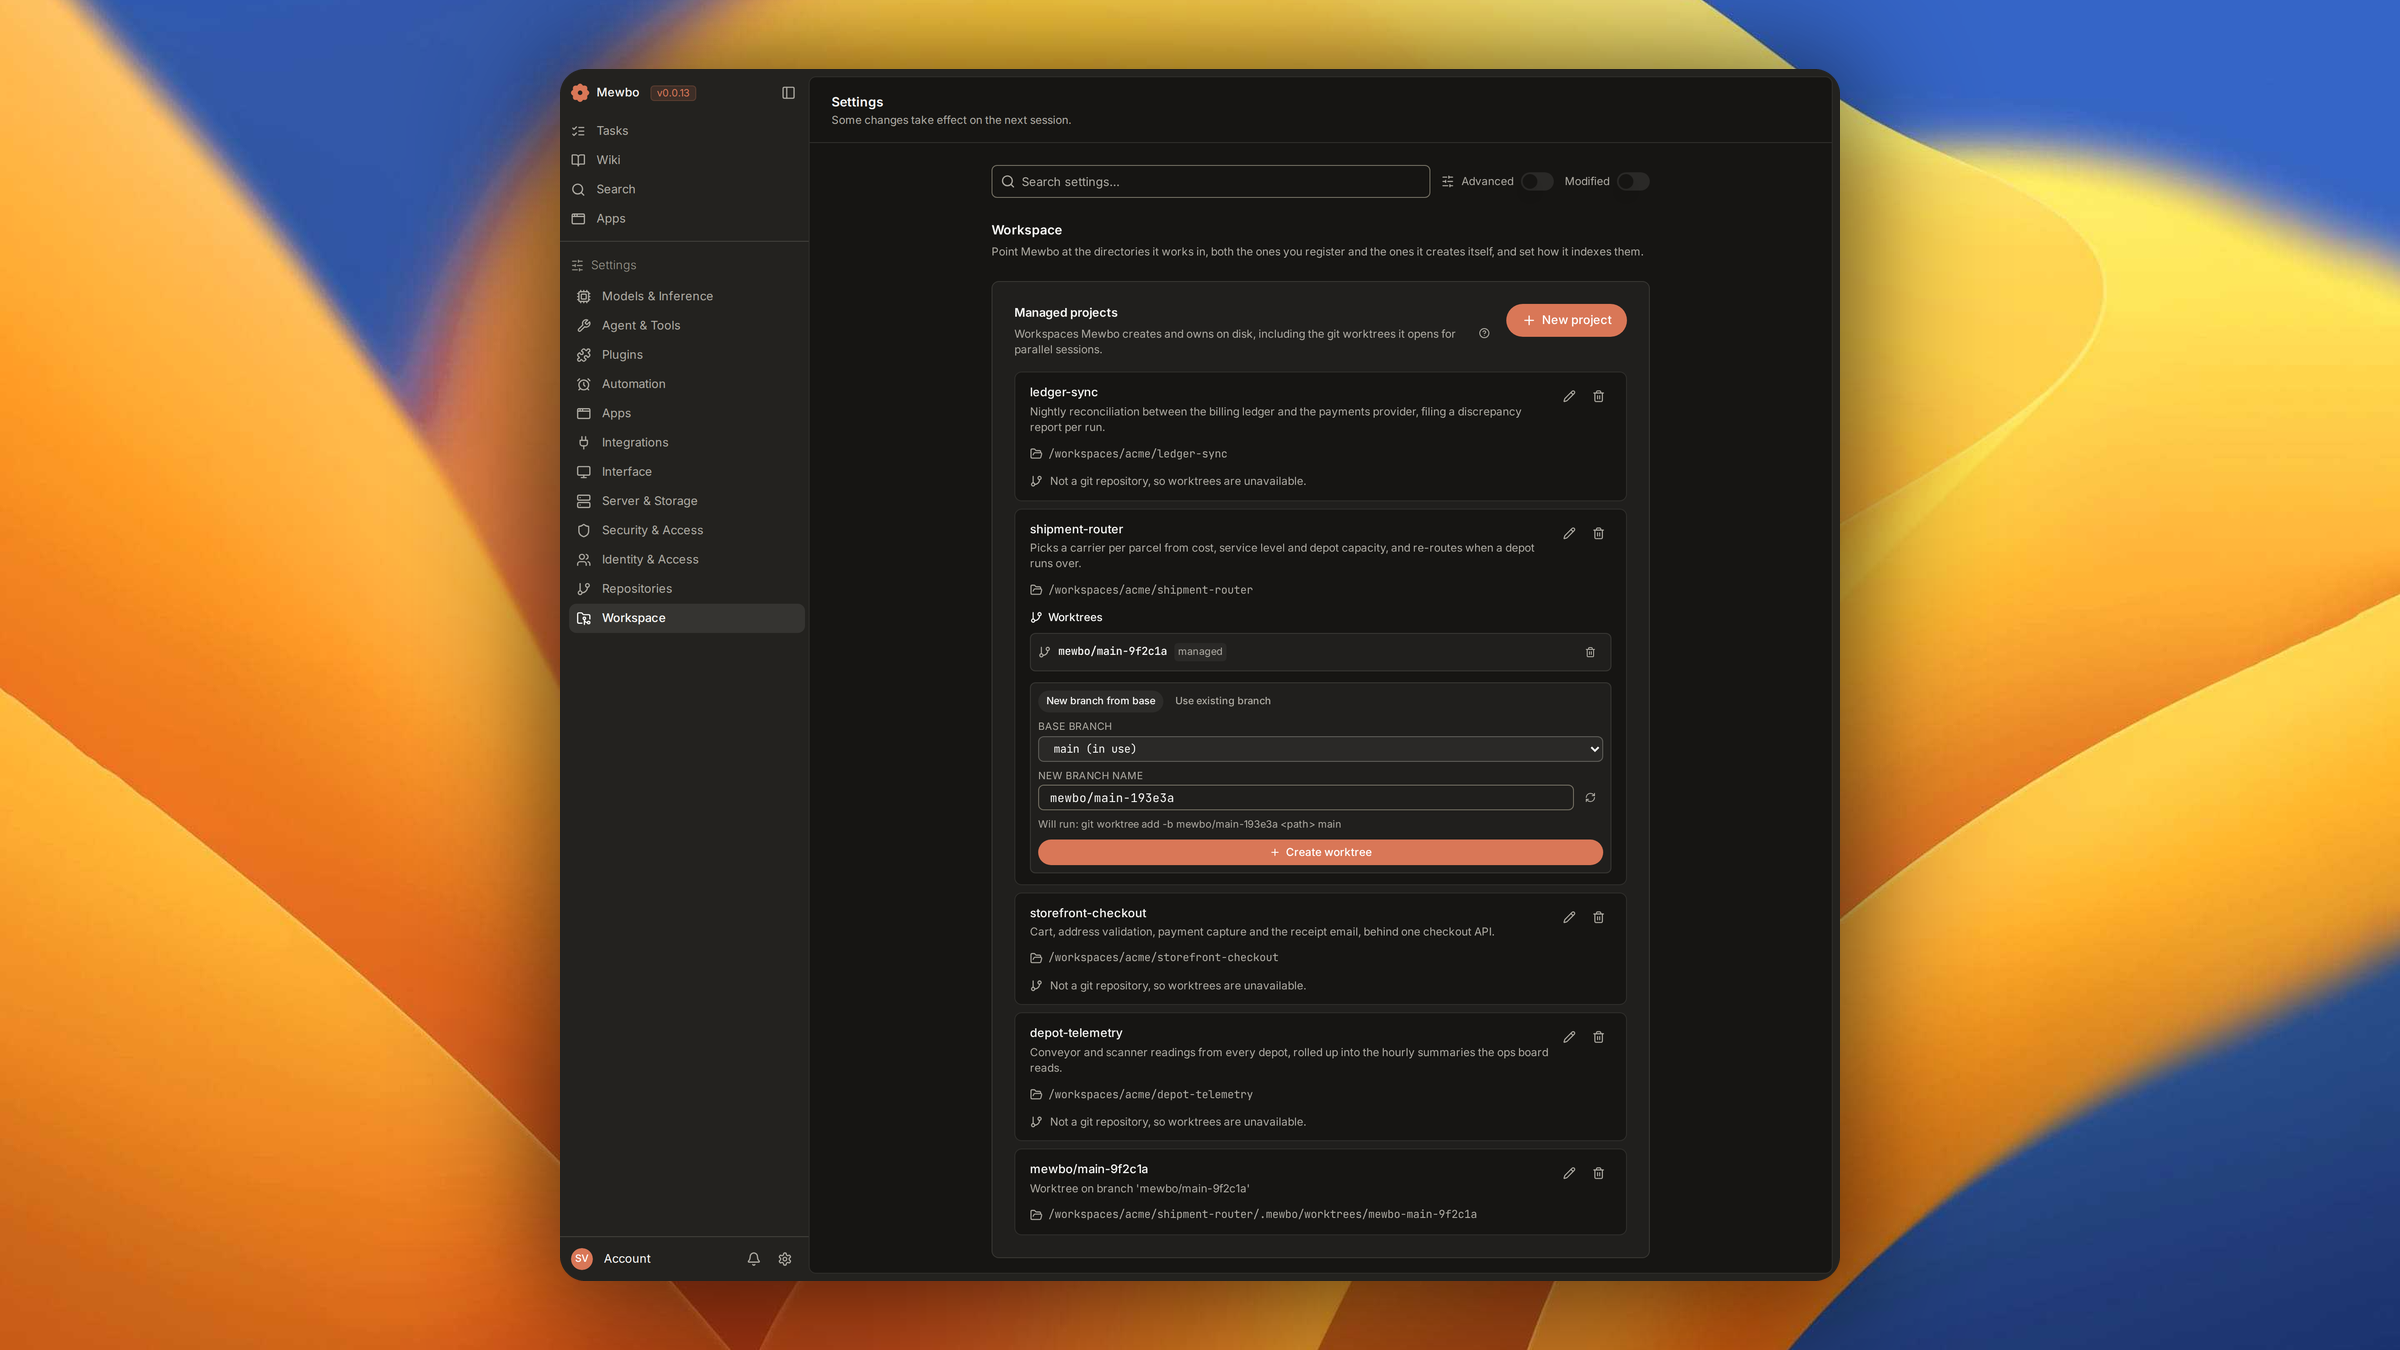Click the new branch name field
Image resolution: width=2400 pixels, height=1350 pixels.
point(1305,798)
